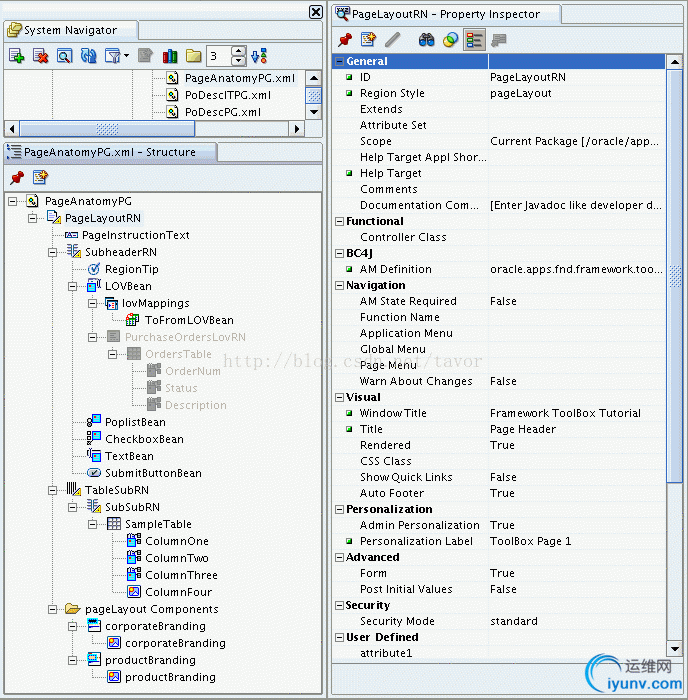688x700 pixels.
Task: Decrease the level spinner value below 3
Action: point(238,61)
